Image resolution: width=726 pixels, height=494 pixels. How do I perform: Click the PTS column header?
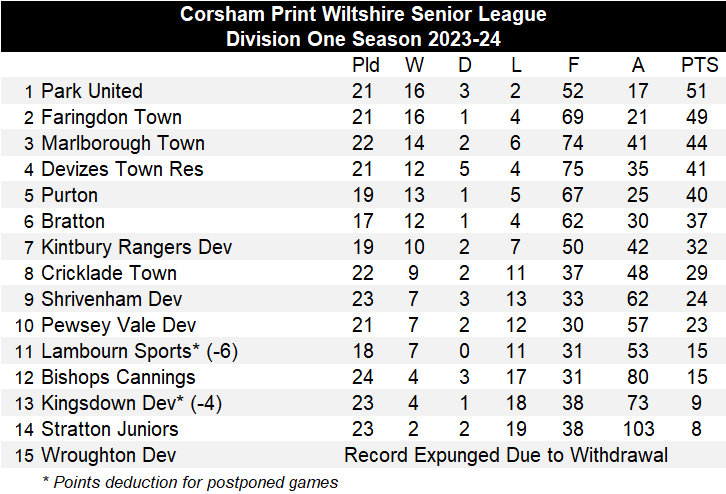699,65
